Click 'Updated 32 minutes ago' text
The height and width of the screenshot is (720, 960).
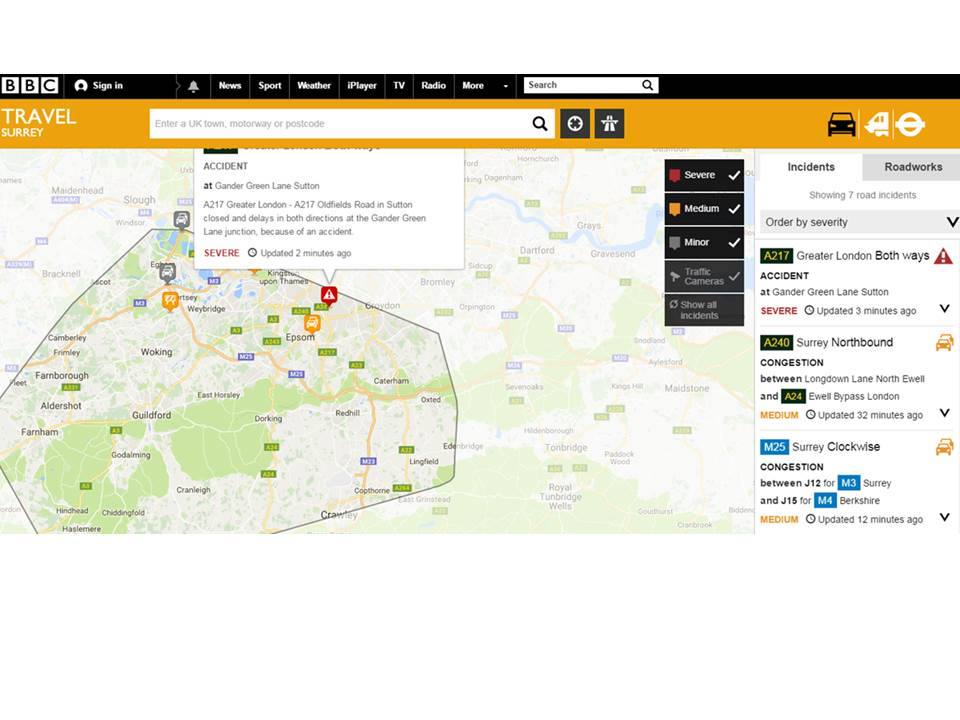click(x=870, y=415)
